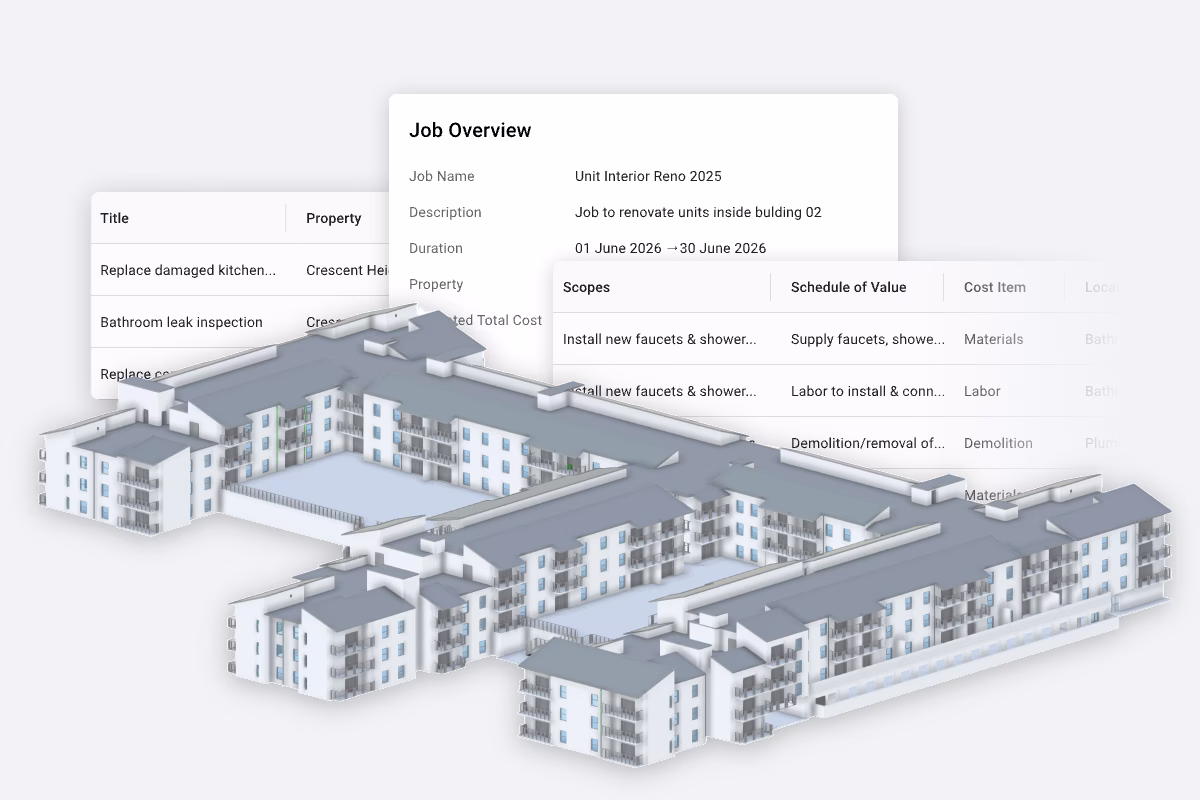Click the Demolition cost item cell
Viewport: 1200px width, 800px height.
[998, 443]
